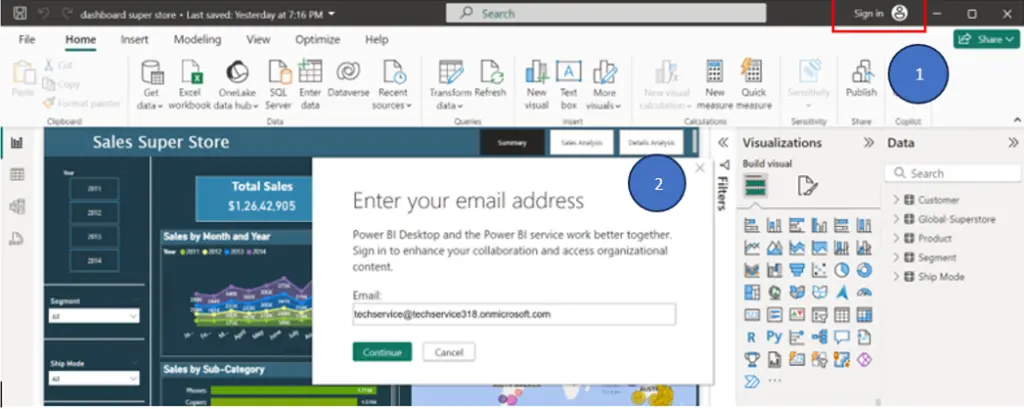Viewport: 1024px width, 409px height.
Task: Switch to Table view in left sidebar
Action: 17,174
